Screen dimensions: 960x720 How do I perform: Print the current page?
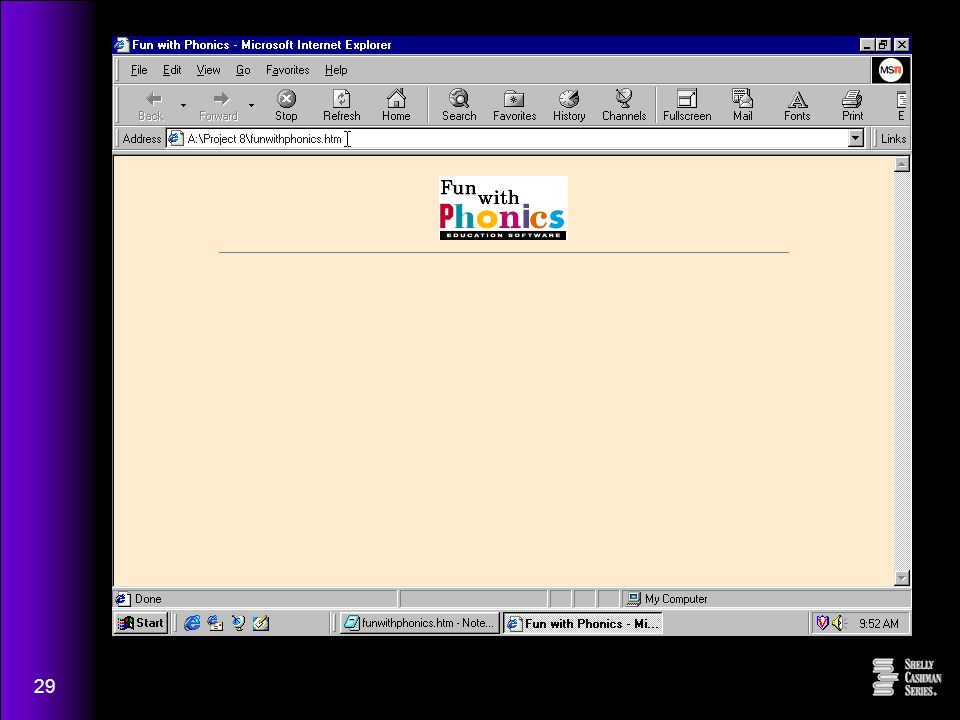[852, 106]
